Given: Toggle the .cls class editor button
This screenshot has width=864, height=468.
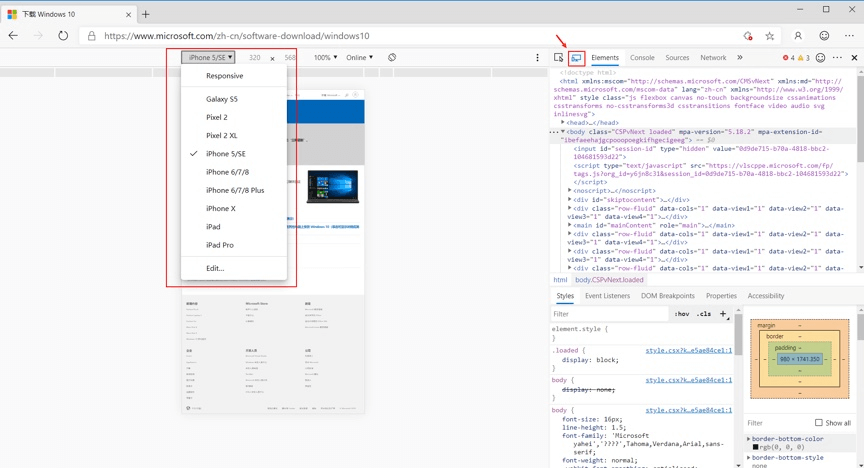Looking at the screenshot, I should (704, 314).
